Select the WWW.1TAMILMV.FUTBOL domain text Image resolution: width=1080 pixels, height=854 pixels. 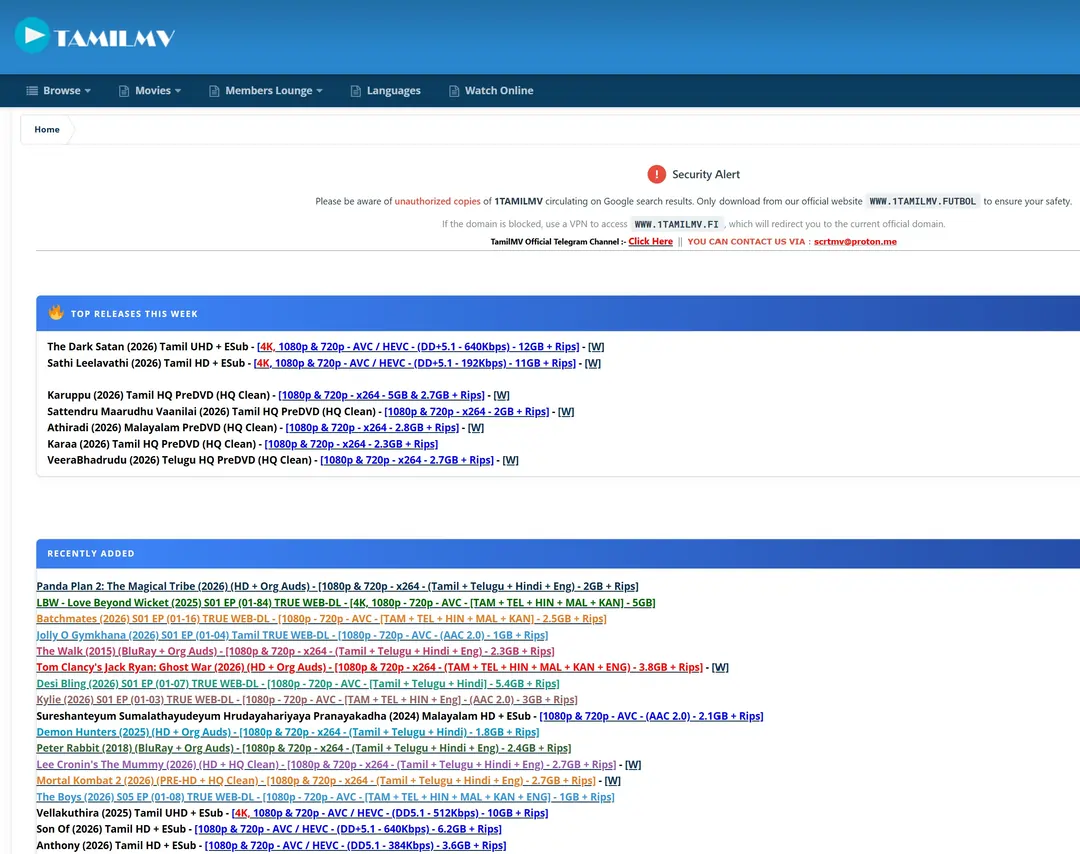pos(922,201)
